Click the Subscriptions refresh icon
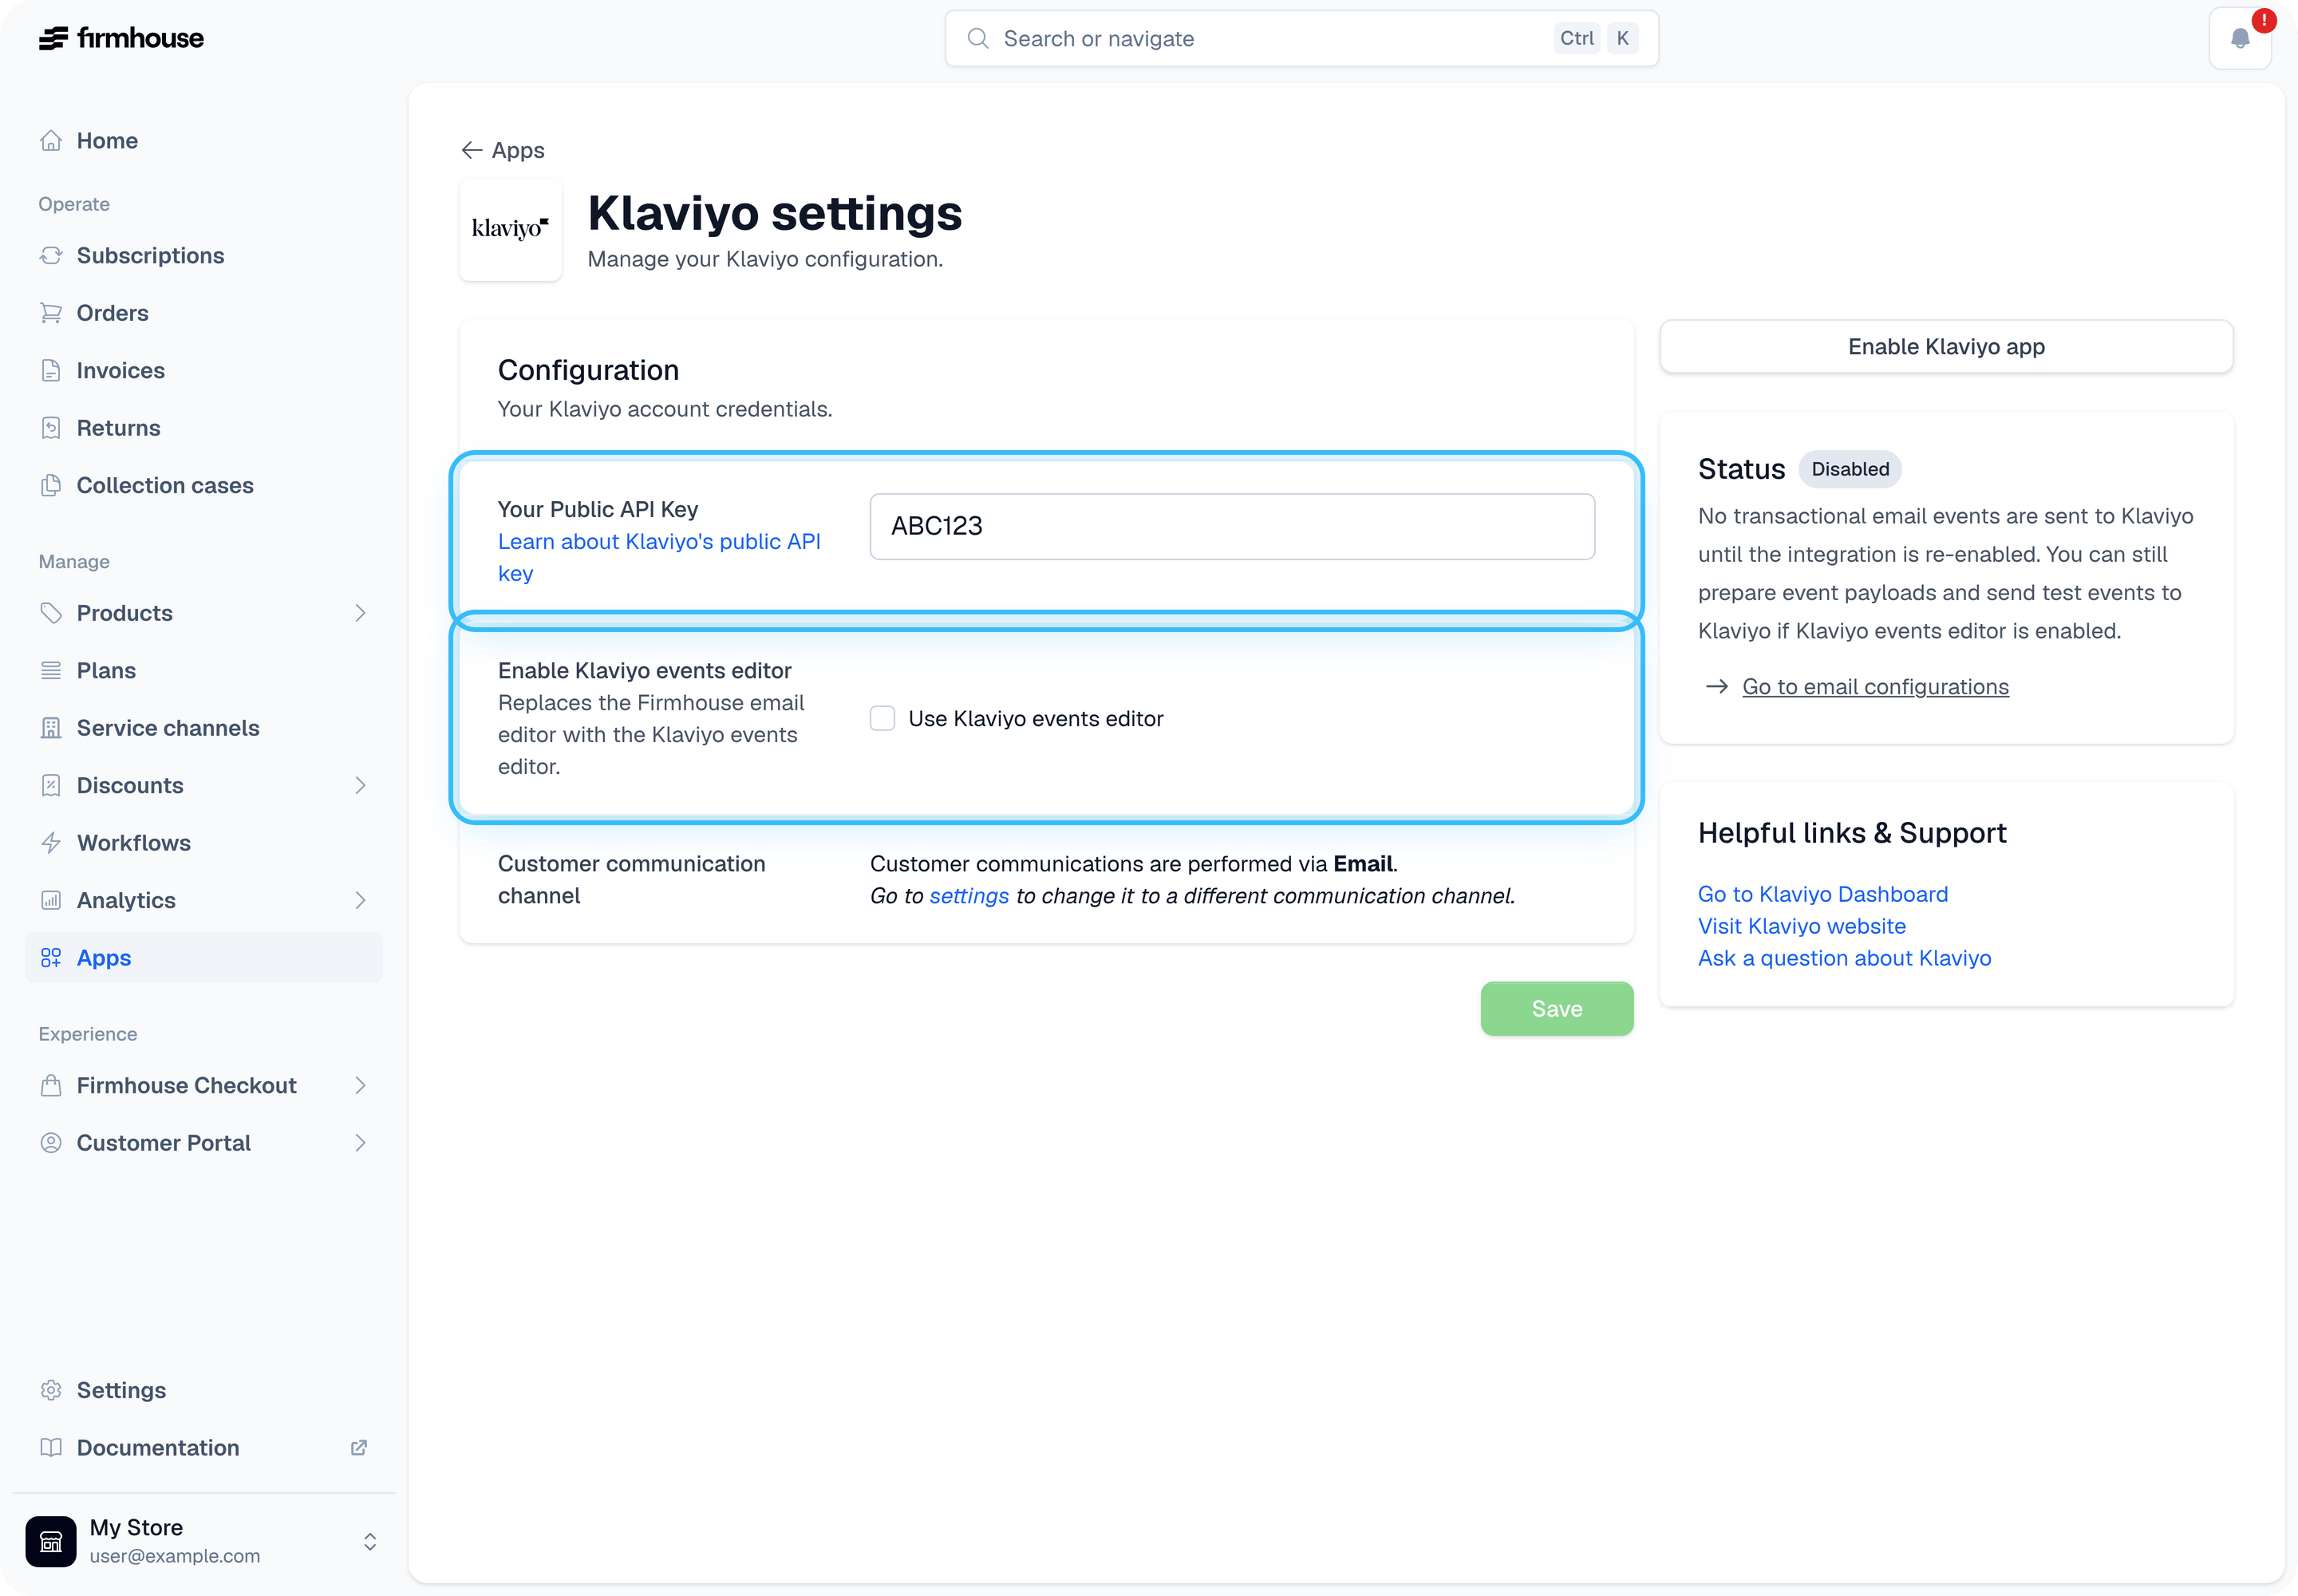The width and height of the screenshot is (2298, 1596). (51, 256)
